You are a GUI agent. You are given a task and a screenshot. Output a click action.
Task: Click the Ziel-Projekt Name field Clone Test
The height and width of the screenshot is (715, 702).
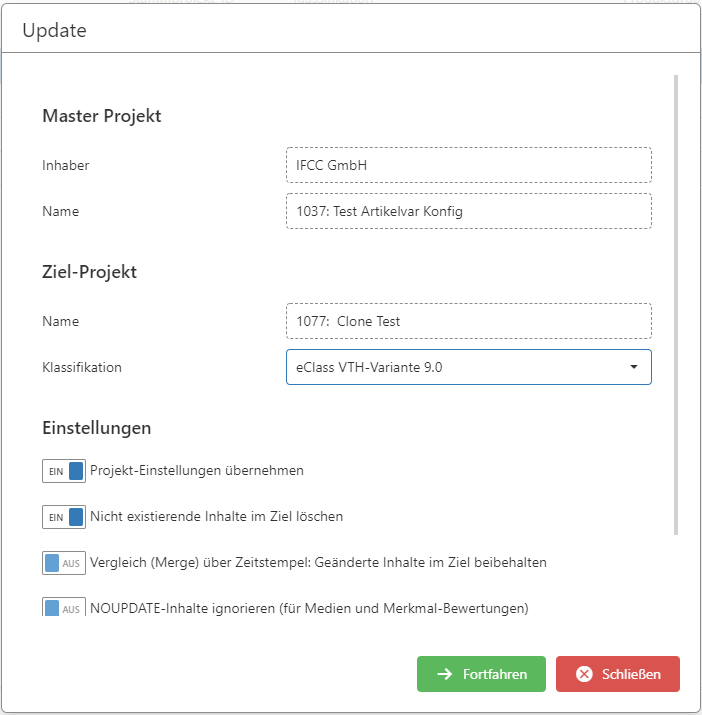coord(469,321)
